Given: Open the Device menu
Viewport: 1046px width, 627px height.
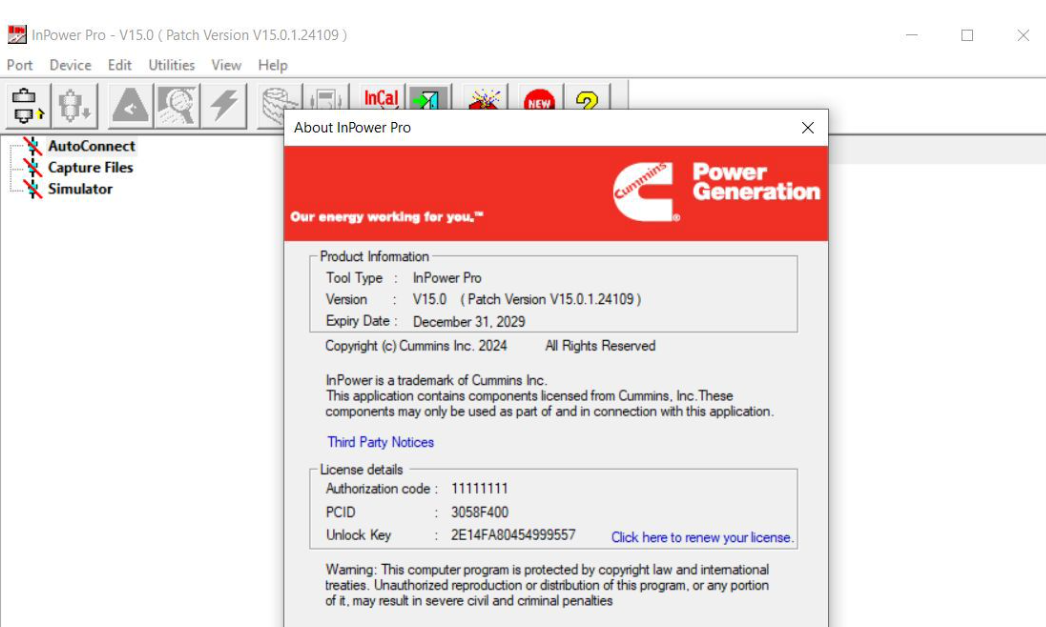Looking at the screenshot, I should point(71,65).
